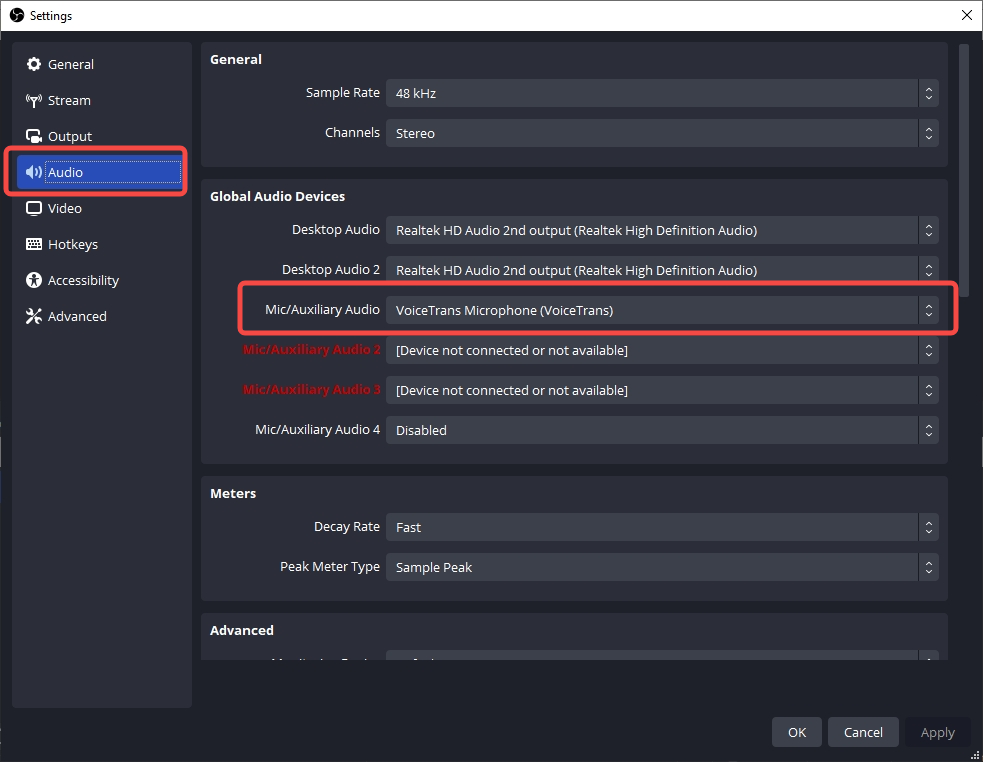
Task: Open the Sample Rate dropdown
Action: [662, 93]
